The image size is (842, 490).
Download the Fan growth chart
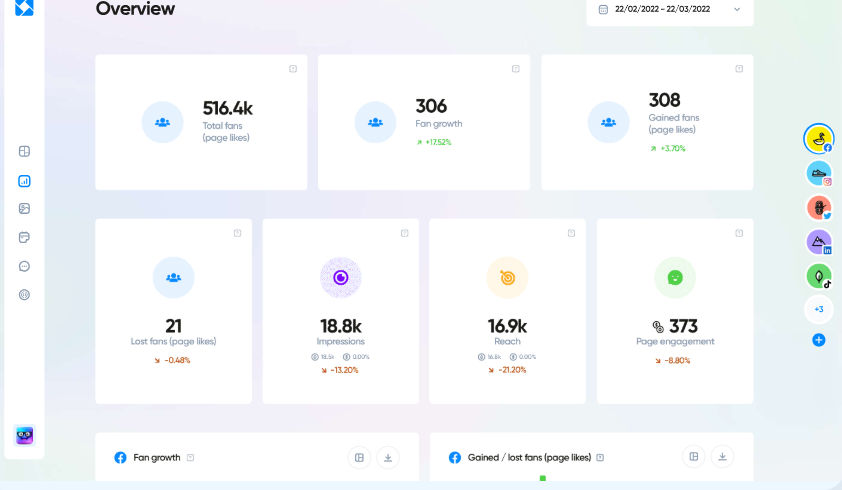[388, 458]
